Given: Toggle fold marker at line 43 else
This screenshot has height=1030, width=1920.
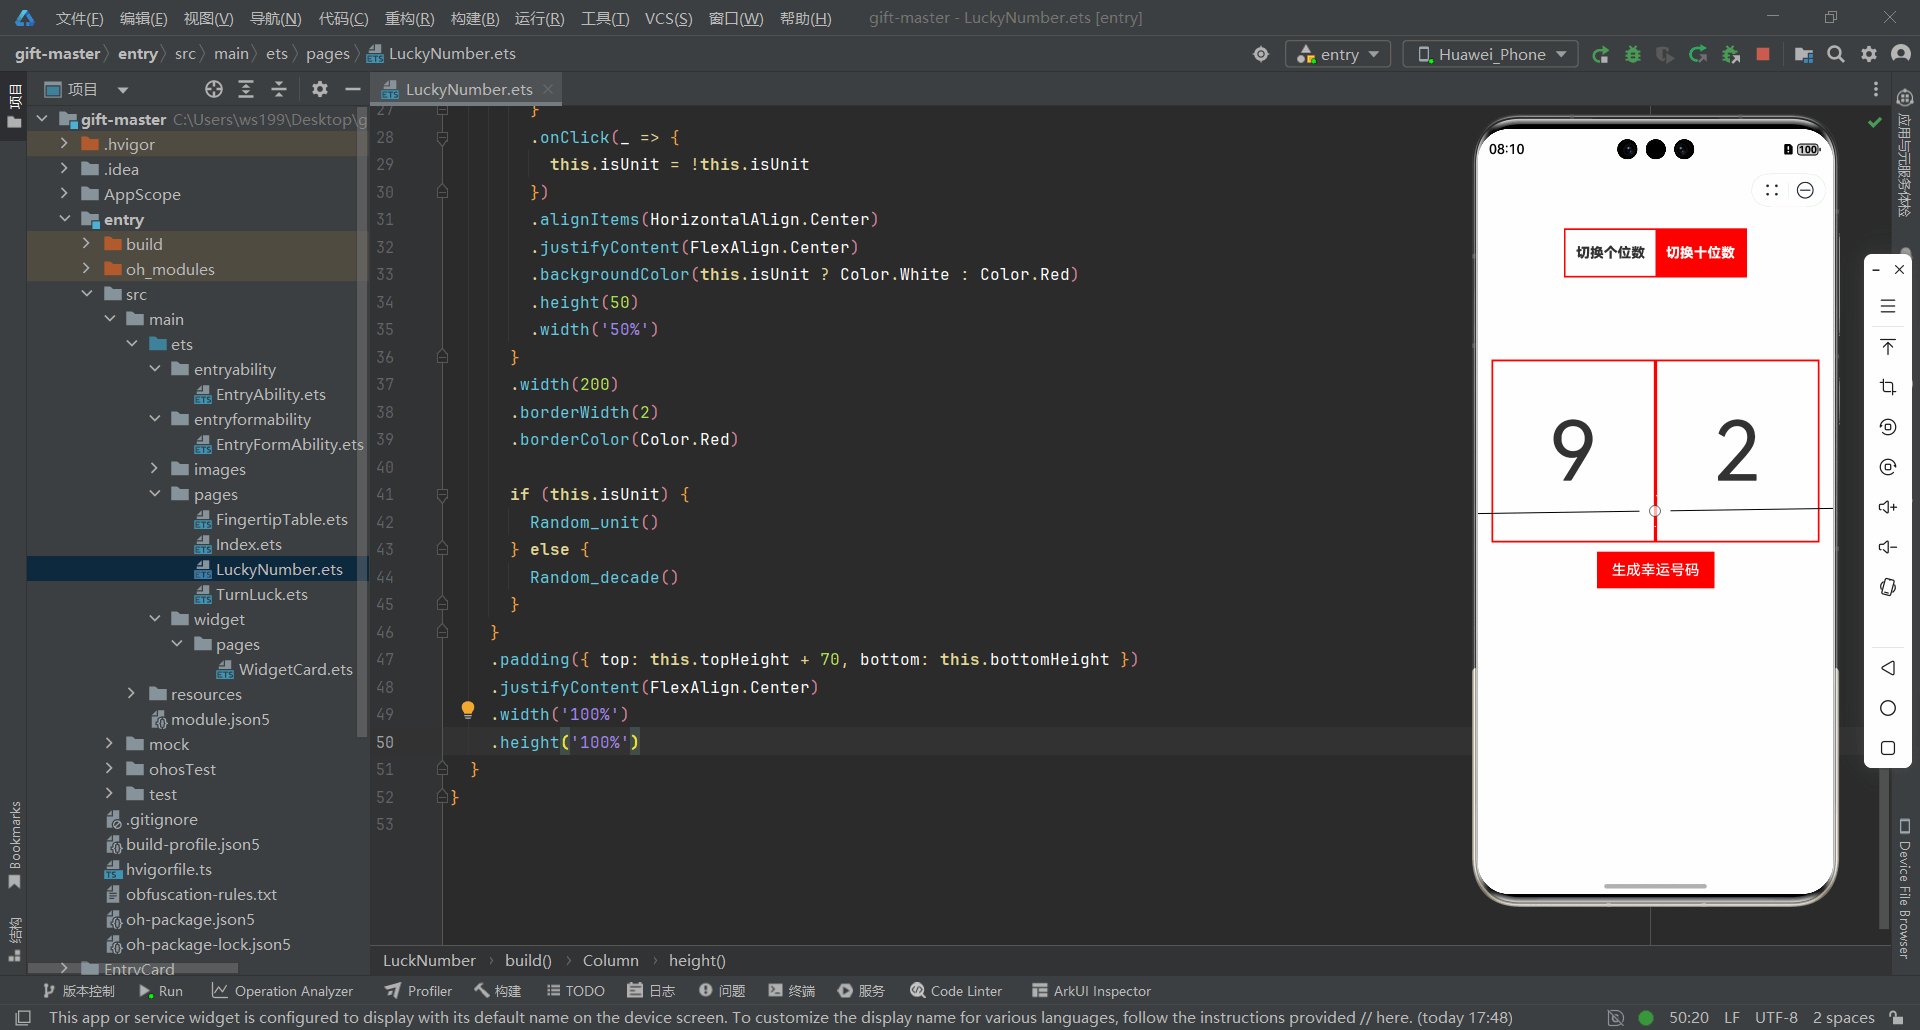Looking at the screenshot, I should tap(442, 550).
